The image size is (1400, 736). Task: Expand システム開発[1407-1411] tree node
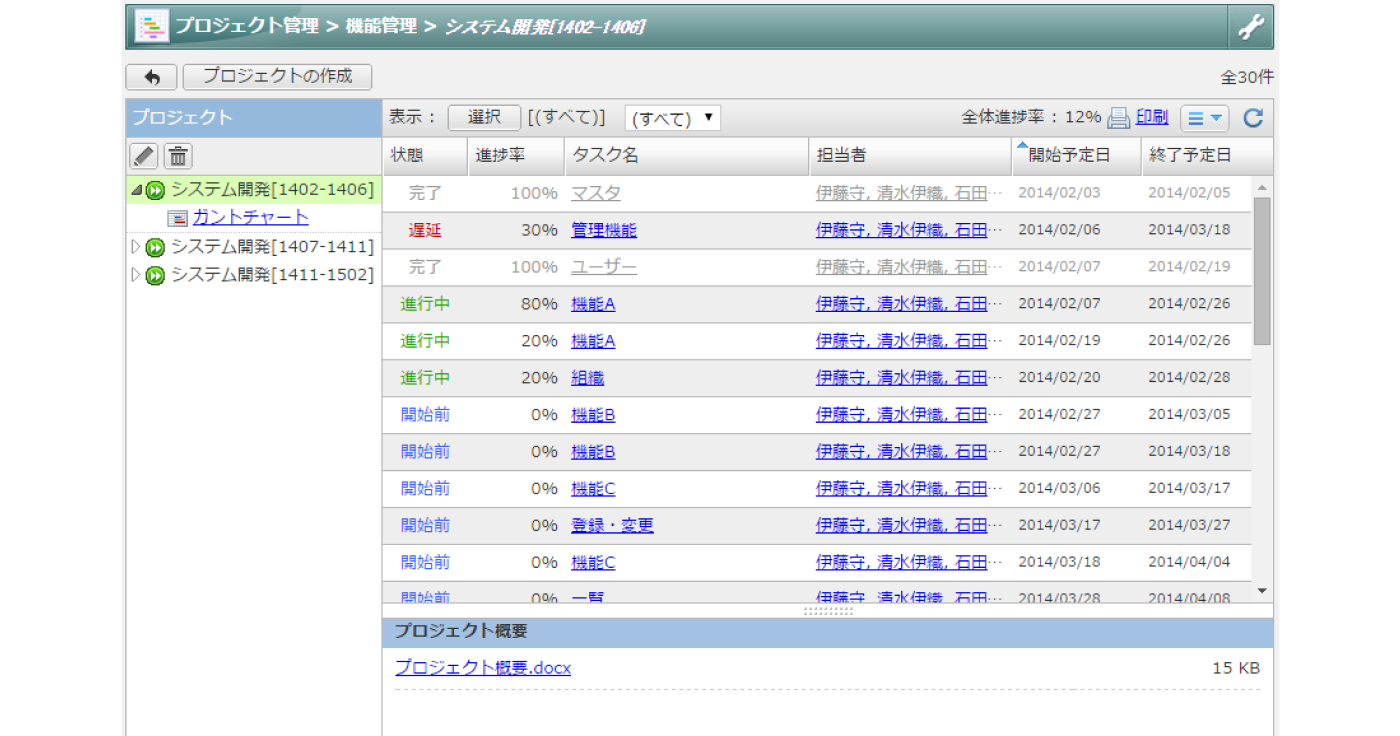136,246
